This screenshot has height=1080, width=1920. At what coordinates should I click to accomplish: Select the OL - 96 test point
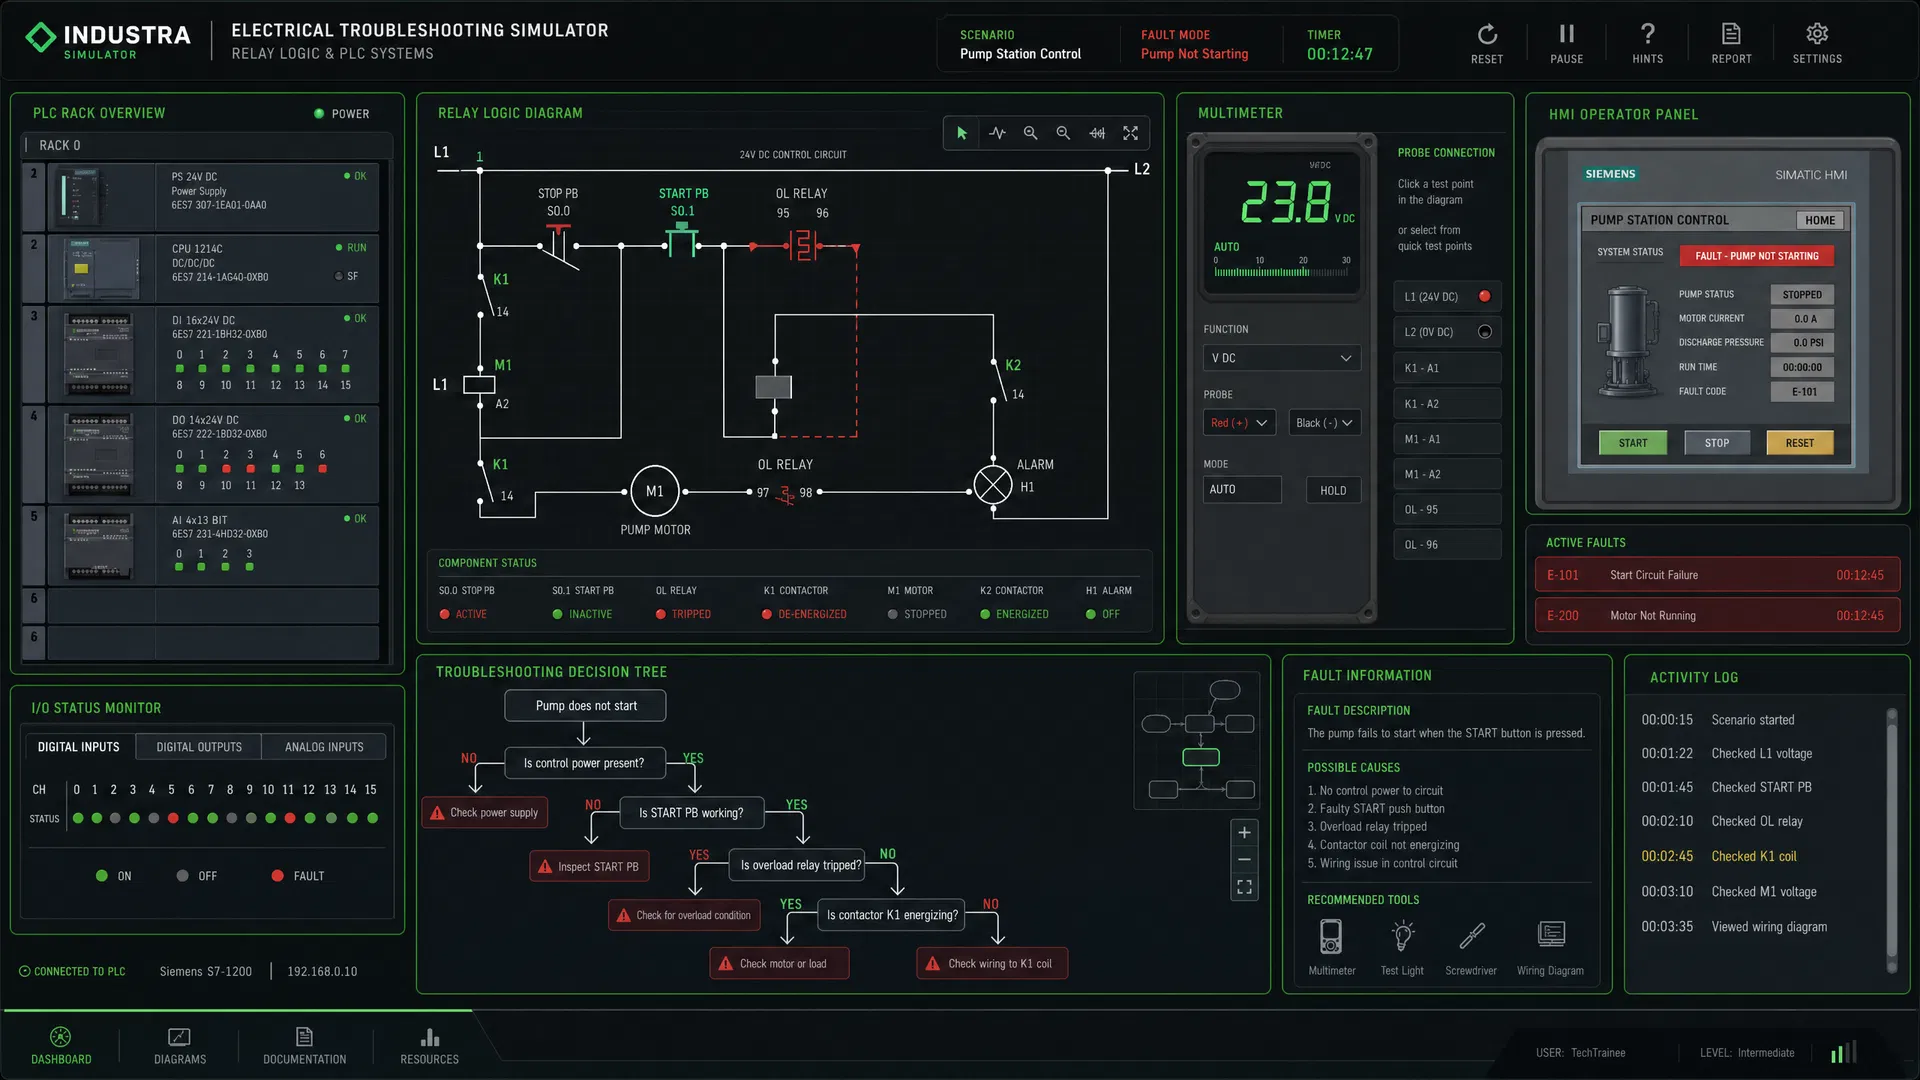1447,545
